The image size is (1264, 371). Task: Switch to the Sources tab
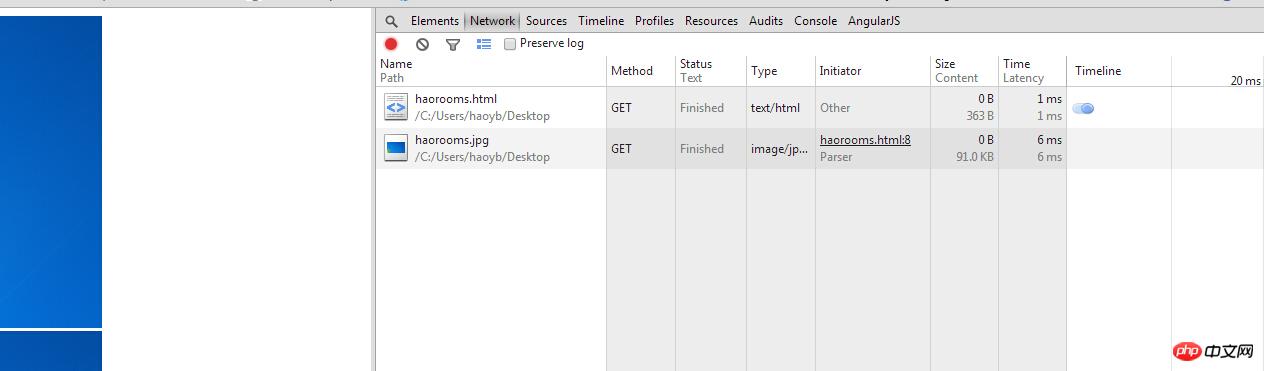click(x=546, y=21)
